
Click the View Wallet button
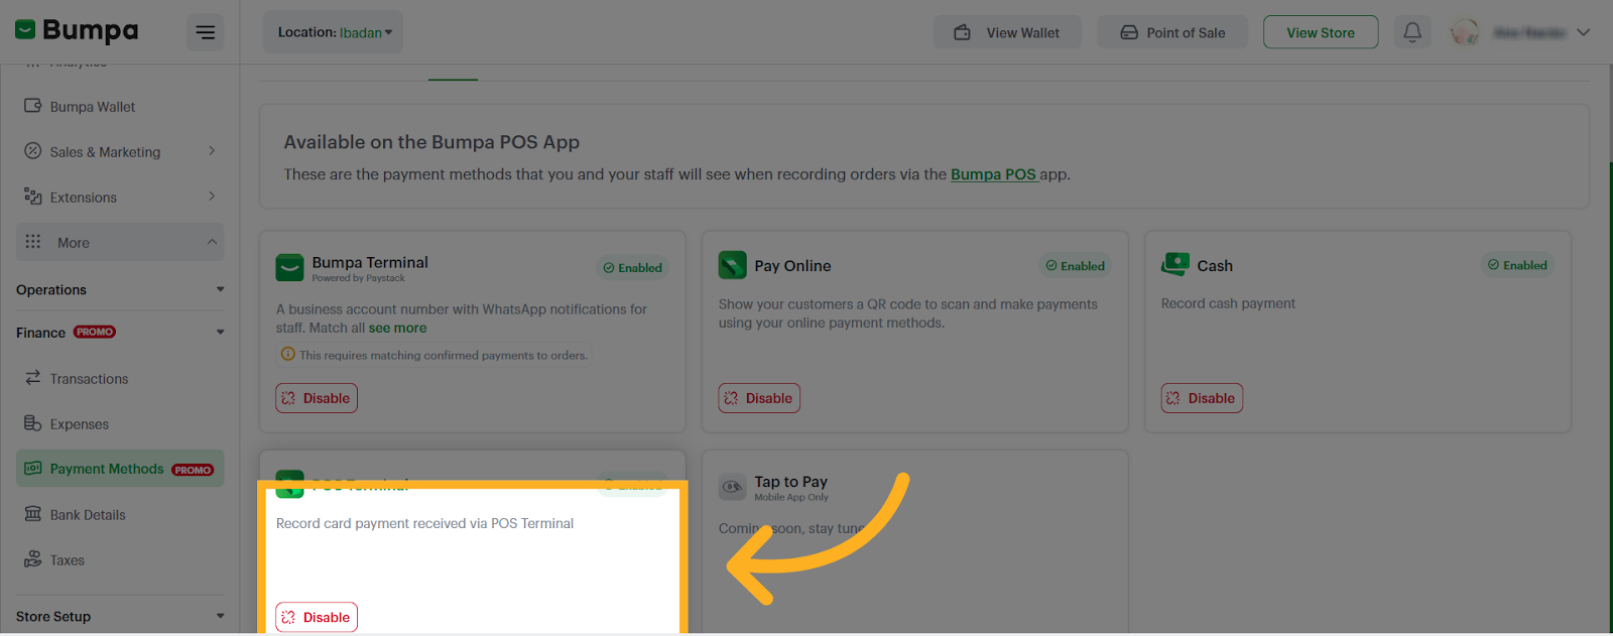coord(1008,32)
